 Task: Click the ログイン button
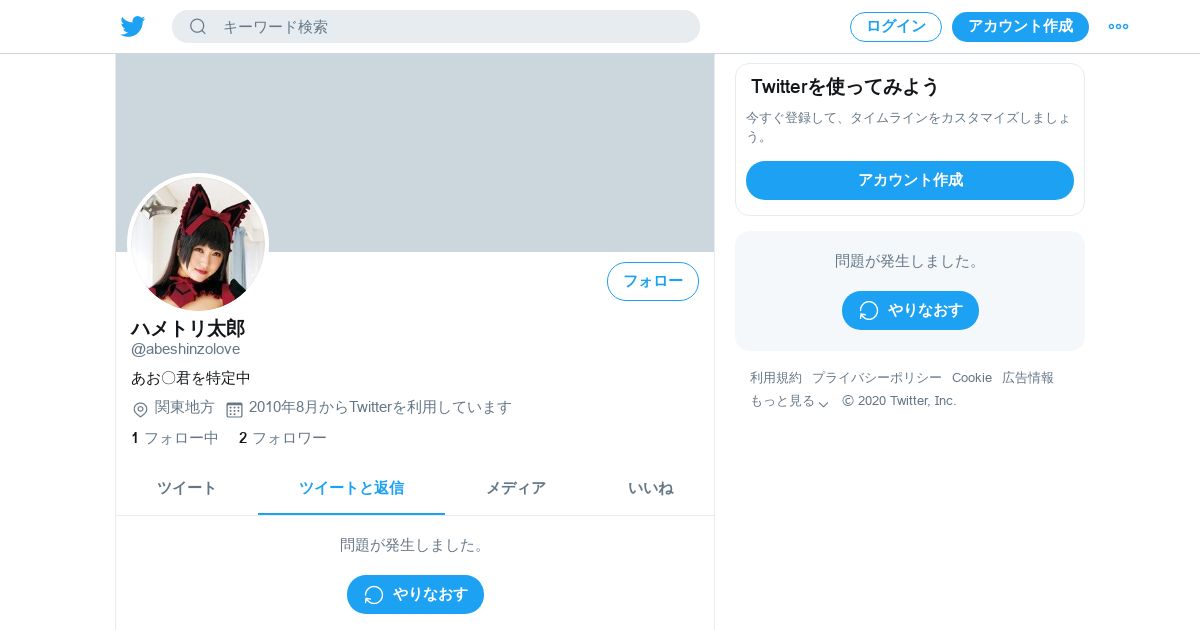[896, 27]
